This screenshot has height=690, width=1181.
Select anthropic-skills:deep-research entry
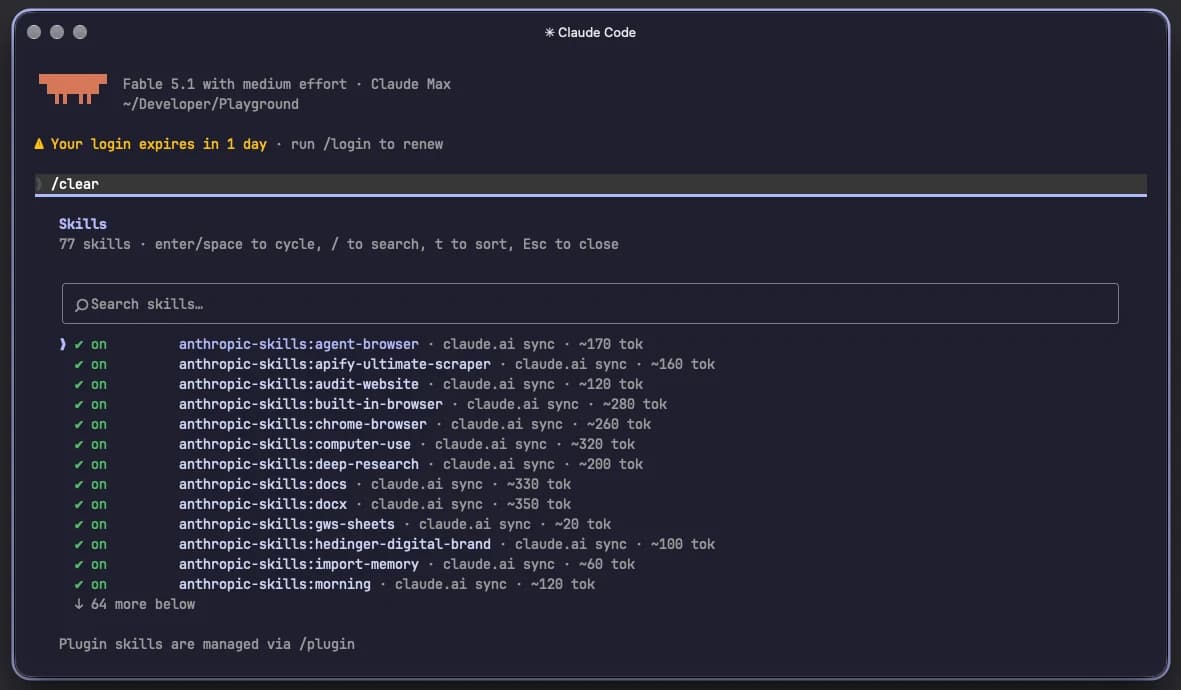pos(298,464)
